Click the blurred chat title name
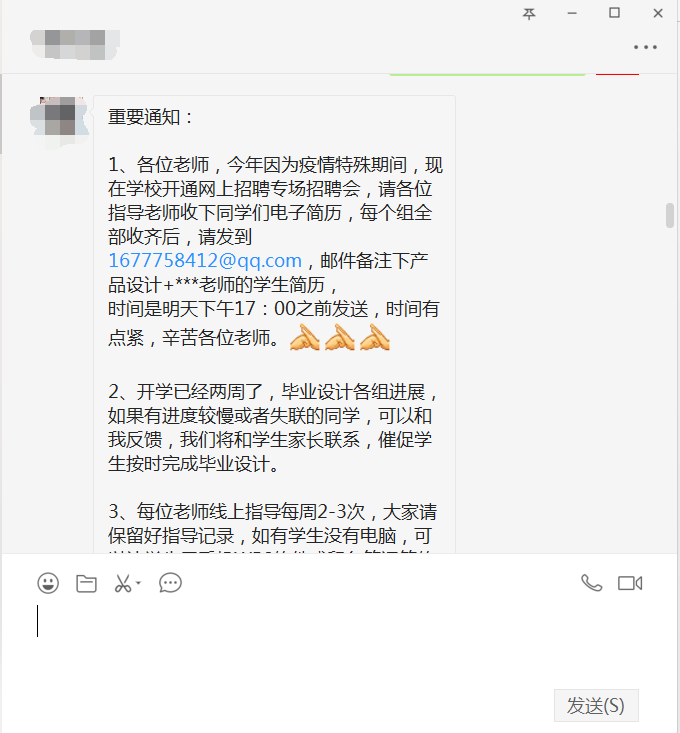680x733 pixels. point(75,44)
